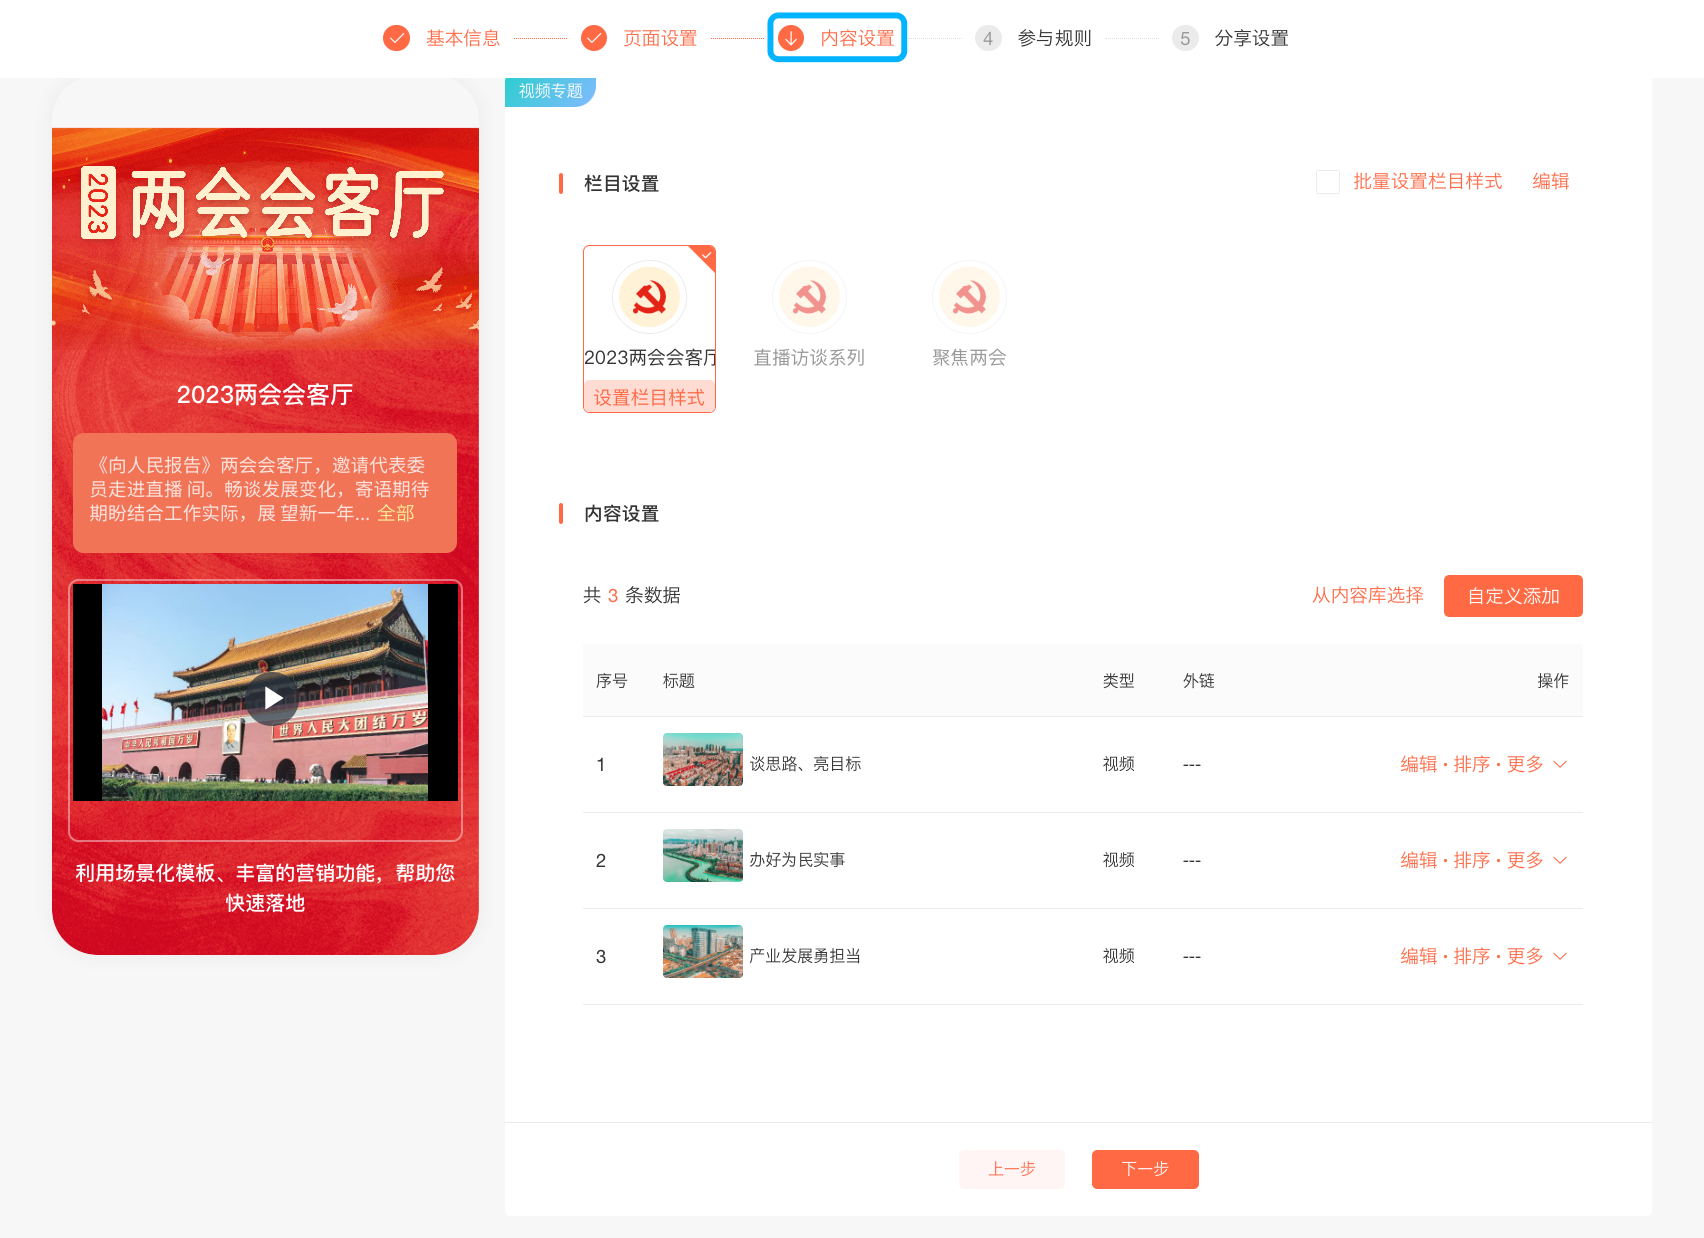This screenshot has width=1704, height=1238.
Task: Open thumbnail of 办好为民实事 video
Action: click(x=702, y=856)
